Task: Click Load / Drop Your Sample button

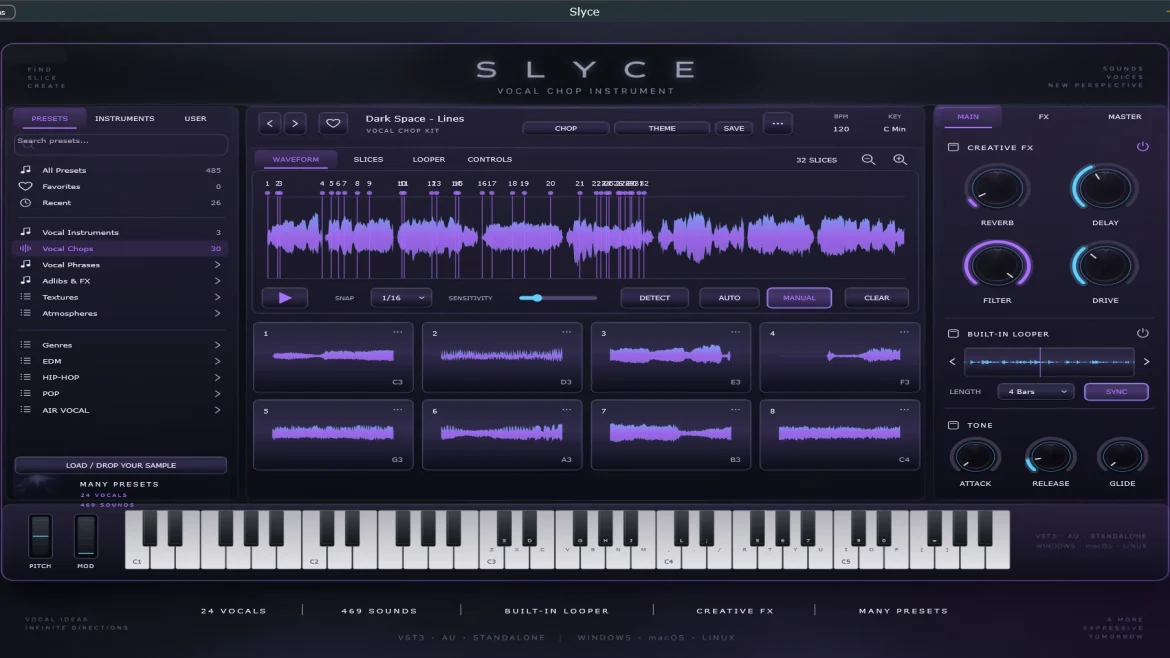Action: click(x=120, y=466)
